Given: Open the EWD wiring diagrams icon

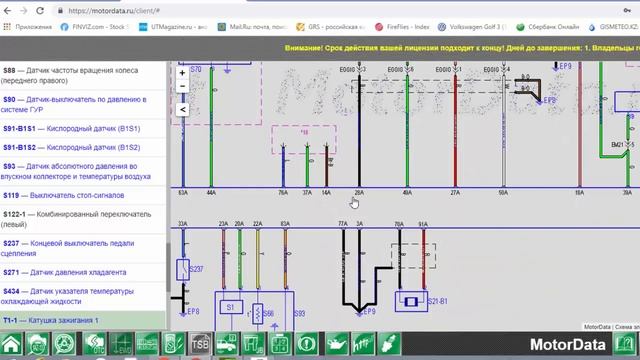Looking at the screenshot, I should point(121,344).
